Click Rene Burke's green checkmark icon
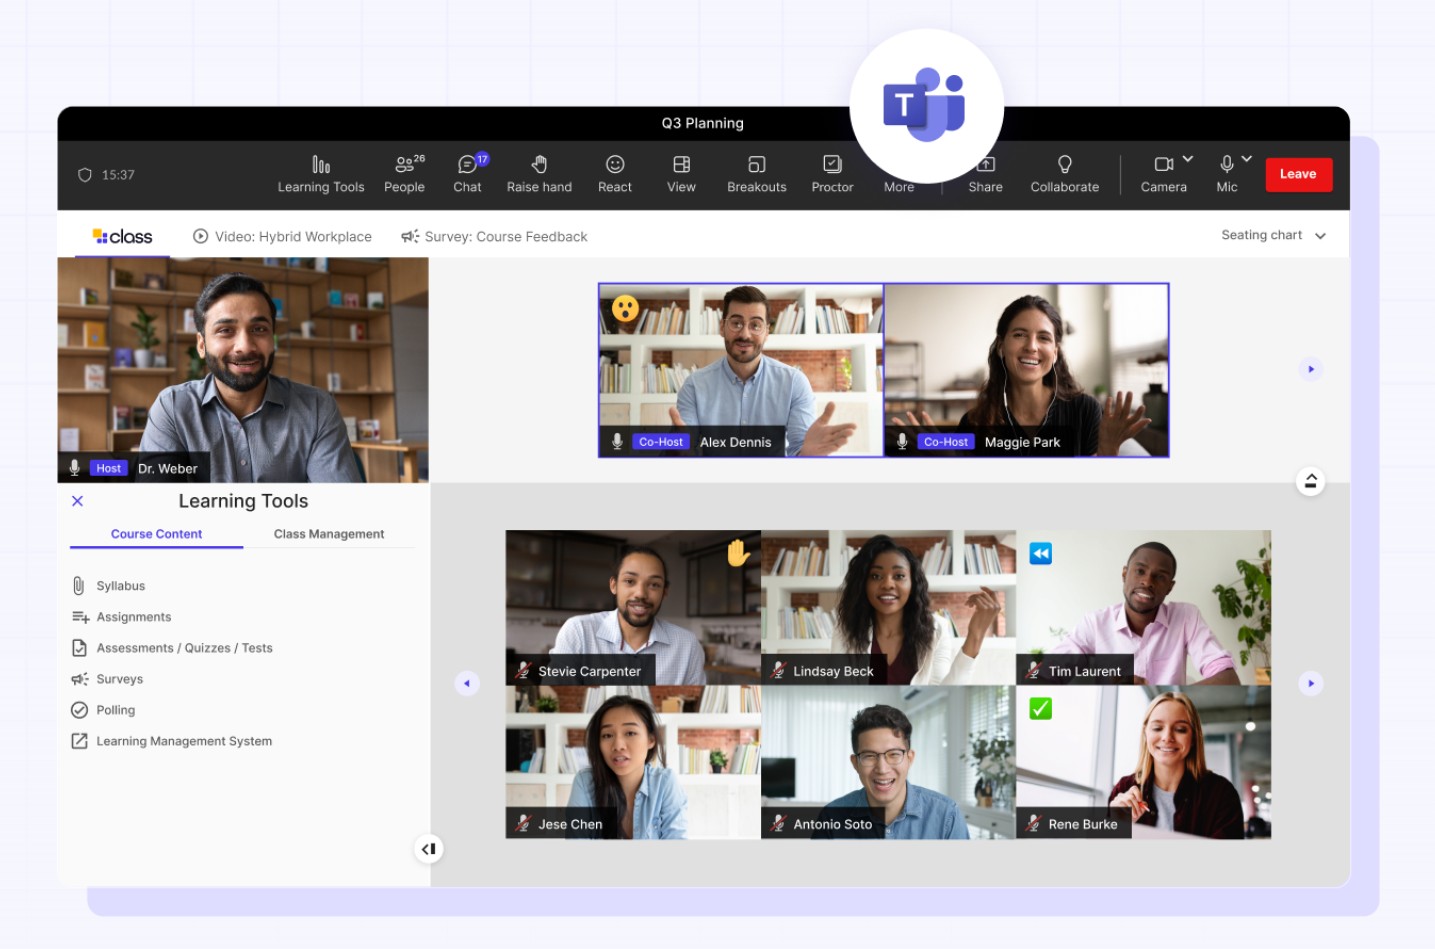1435x949 pixels. click(x=1041, y=709)
